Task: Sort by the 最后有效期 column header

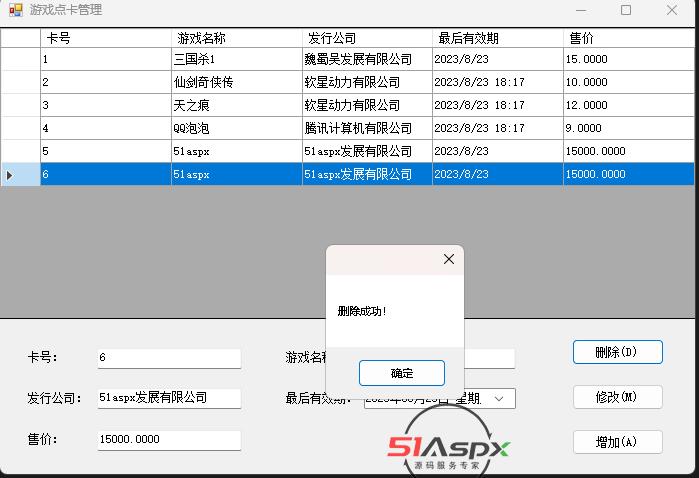Action: click(498, 38)
